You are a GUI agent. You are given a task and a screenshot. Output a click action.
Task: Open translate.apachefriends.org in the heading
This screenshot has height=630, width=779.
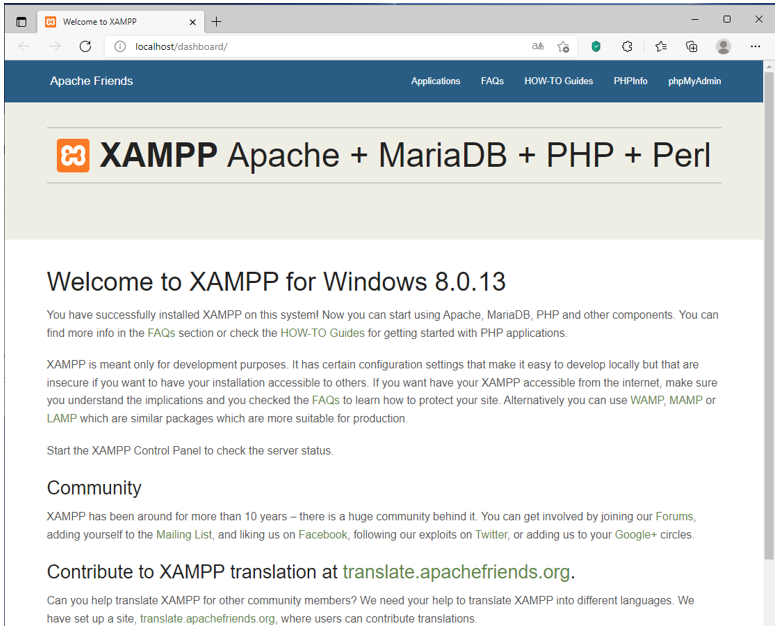(x=456, y=572)
